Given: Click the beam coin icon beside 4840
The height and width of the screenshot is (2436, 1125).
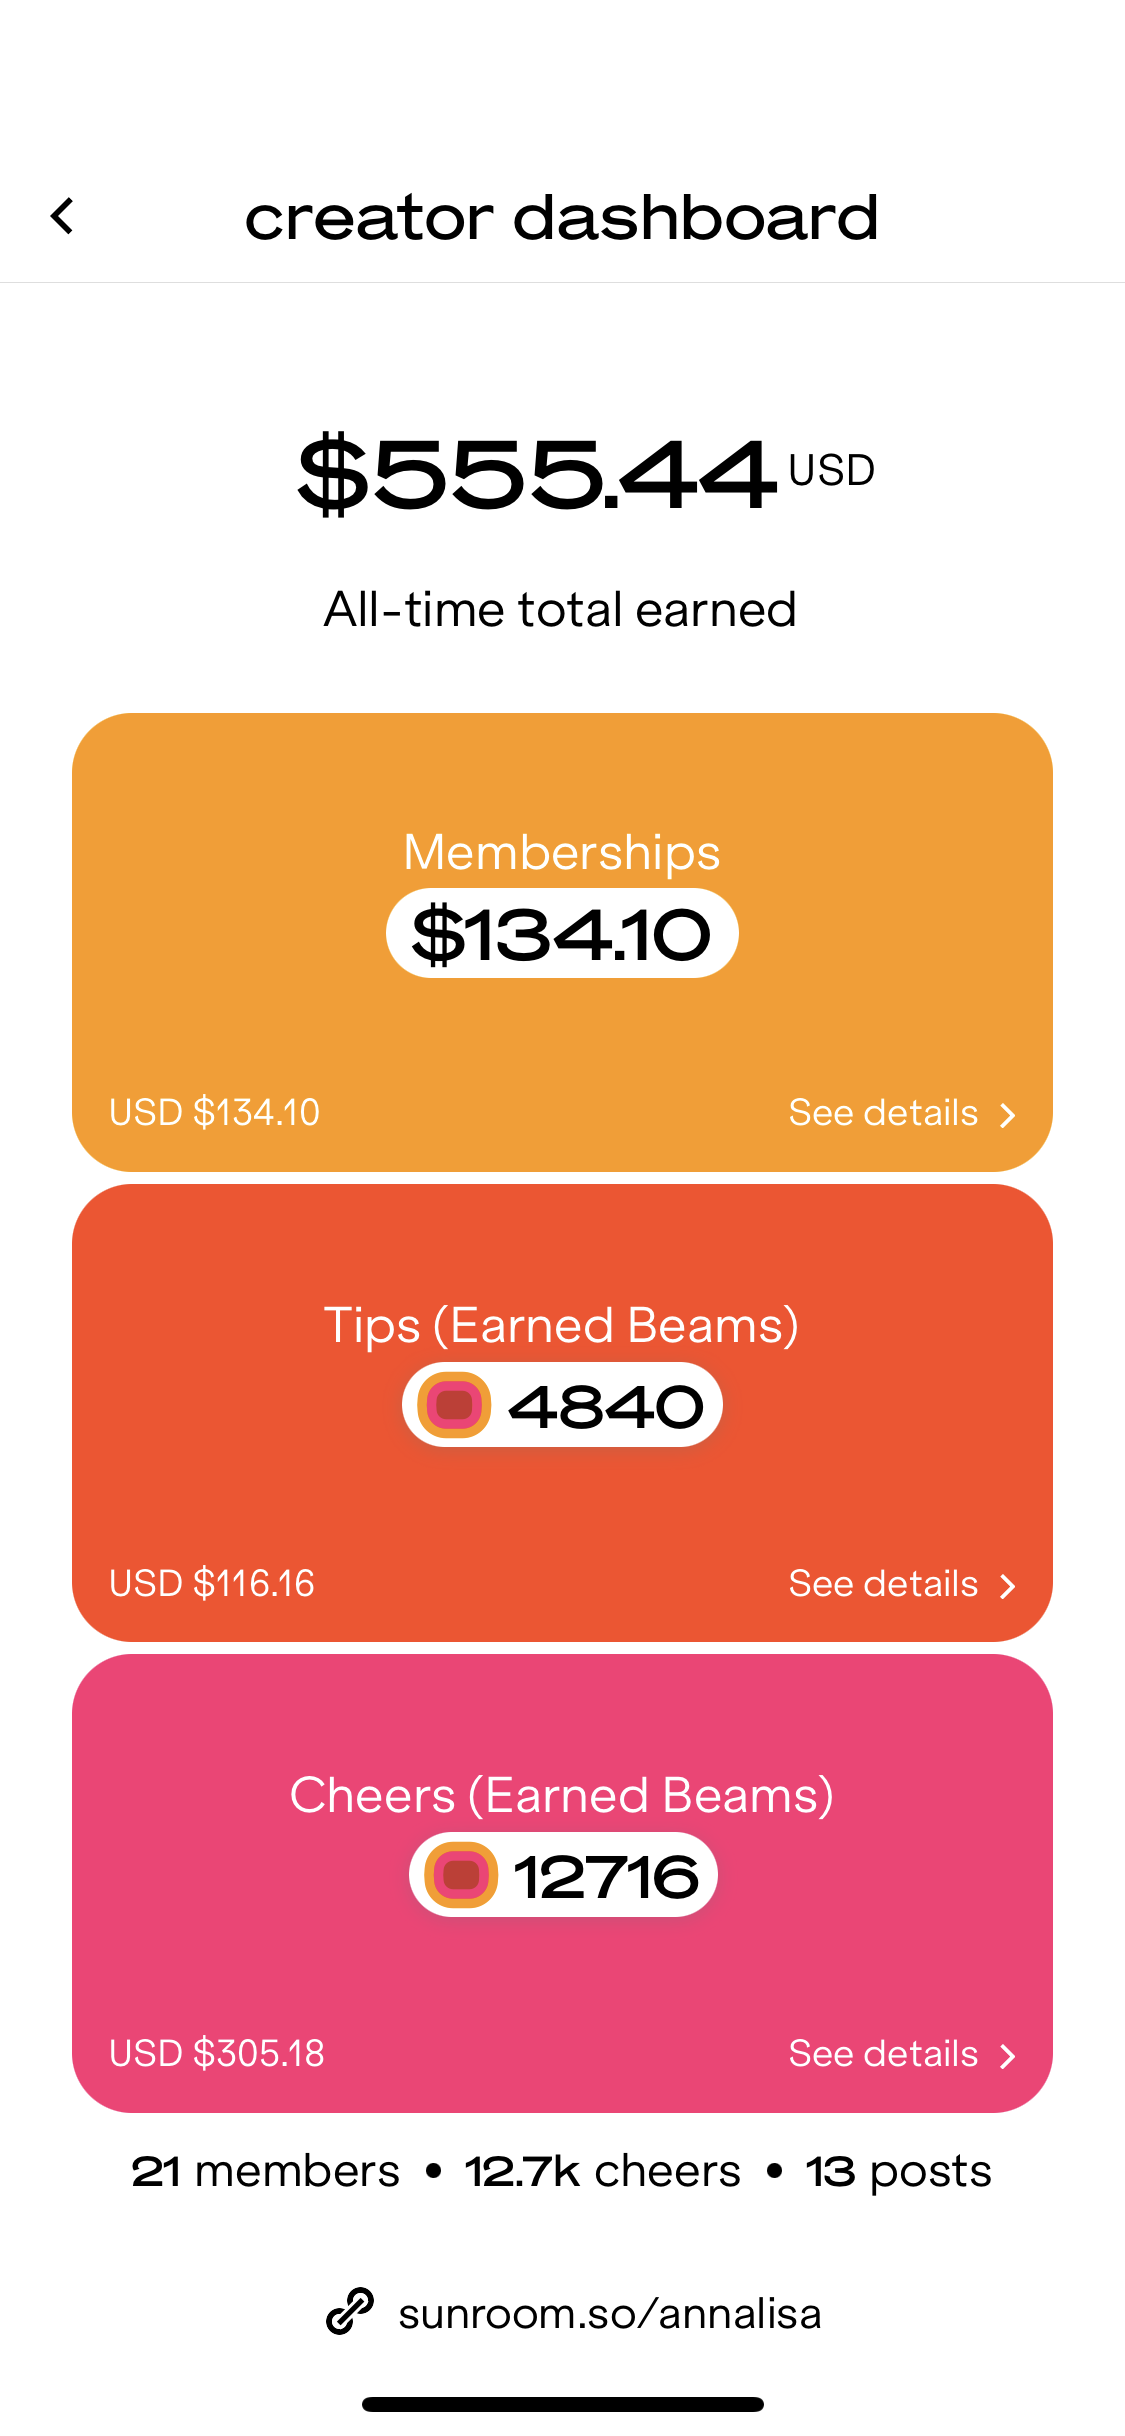Looking at the screenshot, I should coord(454,1405).
